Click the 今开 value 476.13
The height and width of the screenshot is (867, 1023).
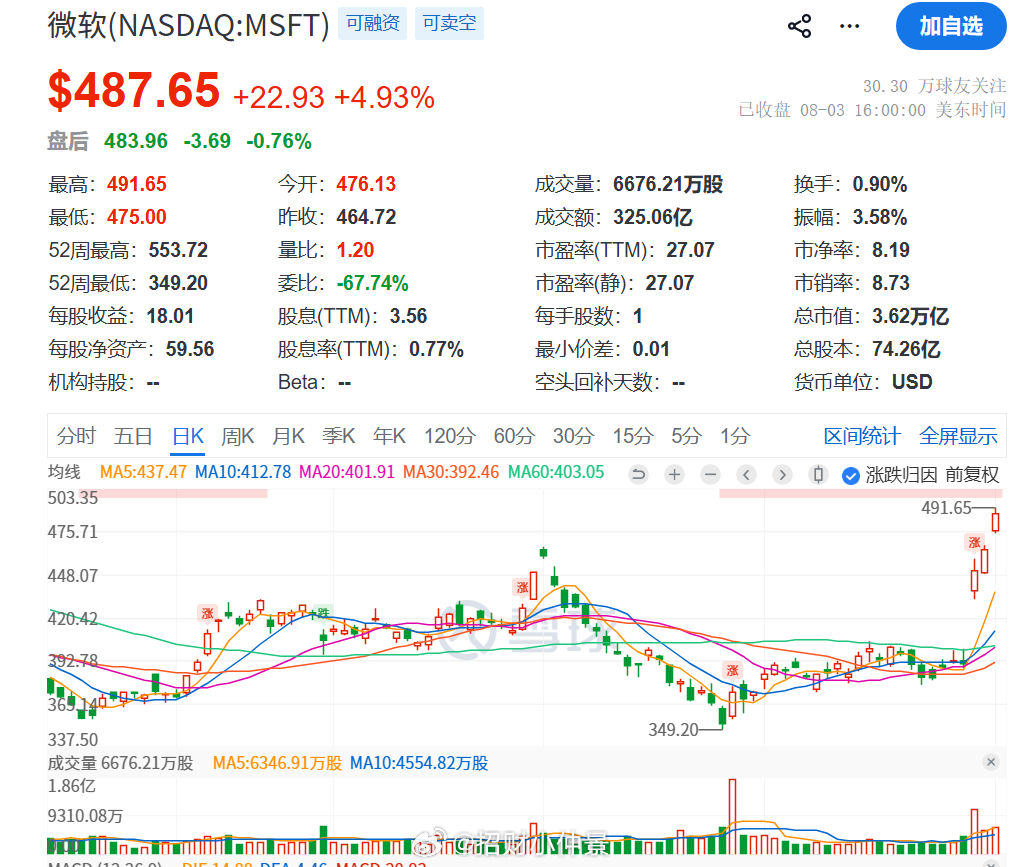pyautogui.click(x=366, y=184)
